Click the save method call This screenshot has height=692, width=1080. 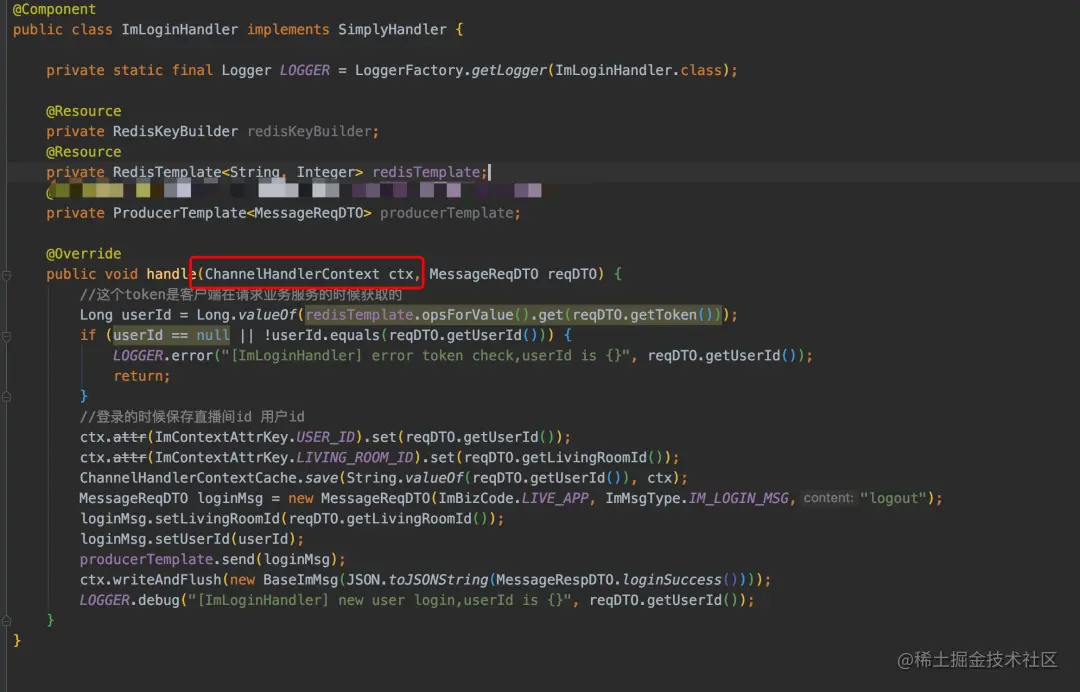tap(322, 478)
